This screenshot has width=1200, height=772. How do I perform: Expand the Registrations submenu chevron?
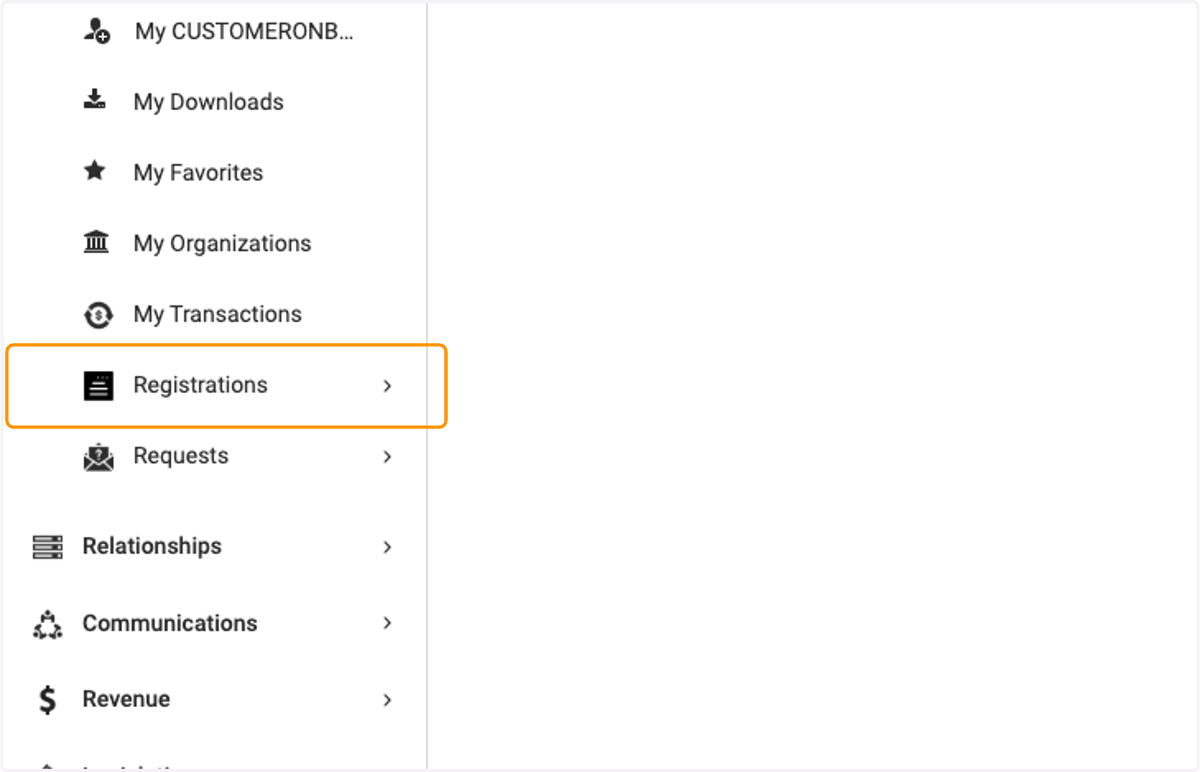(388, 386)
